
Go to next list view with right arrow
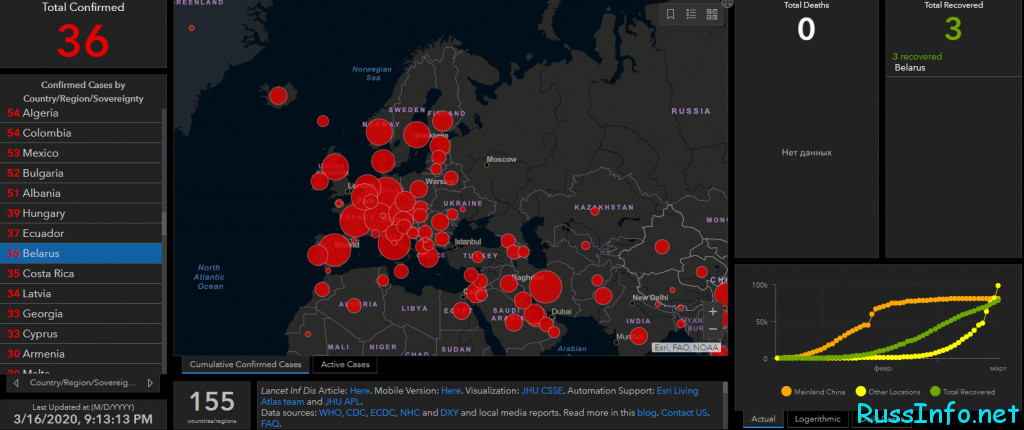pyautogui.click(x=150, y=383)
